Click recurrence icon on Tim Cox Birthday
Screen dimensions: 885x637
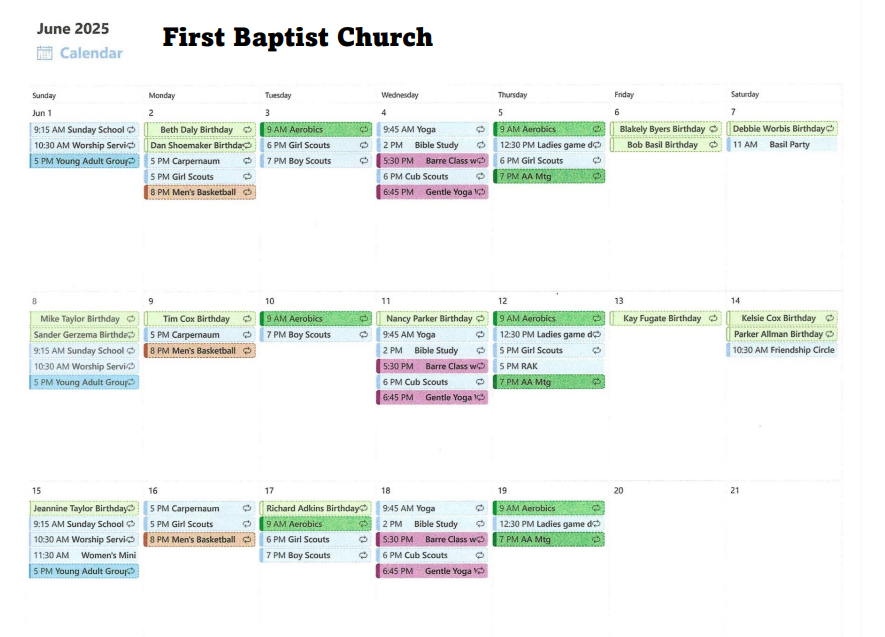tap(247, 319)
